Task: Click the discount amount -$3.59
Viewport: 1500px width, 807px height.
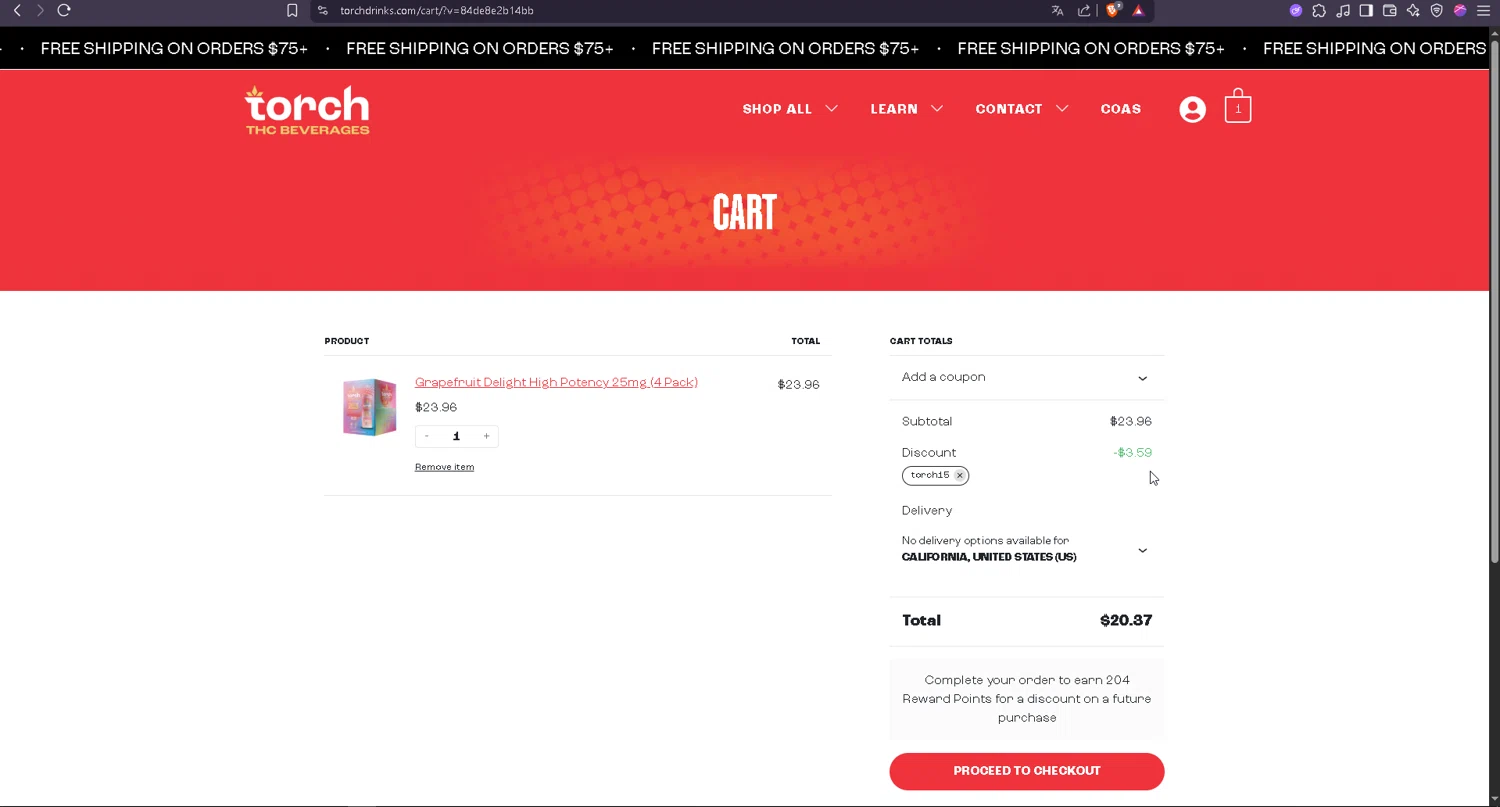Action: click(1132, 453)
